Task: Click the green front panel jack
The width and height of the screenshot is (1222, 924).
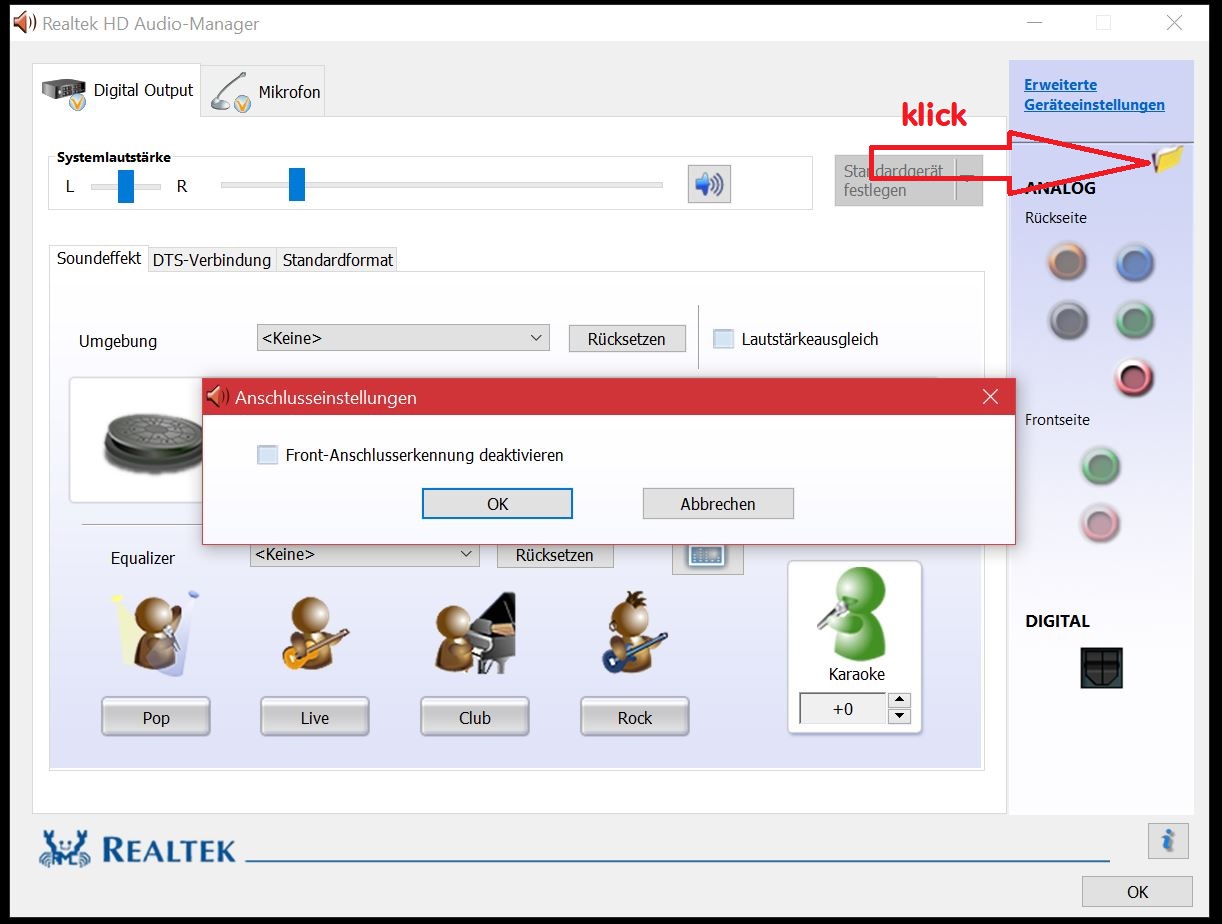Action: tap(1101, 466)
